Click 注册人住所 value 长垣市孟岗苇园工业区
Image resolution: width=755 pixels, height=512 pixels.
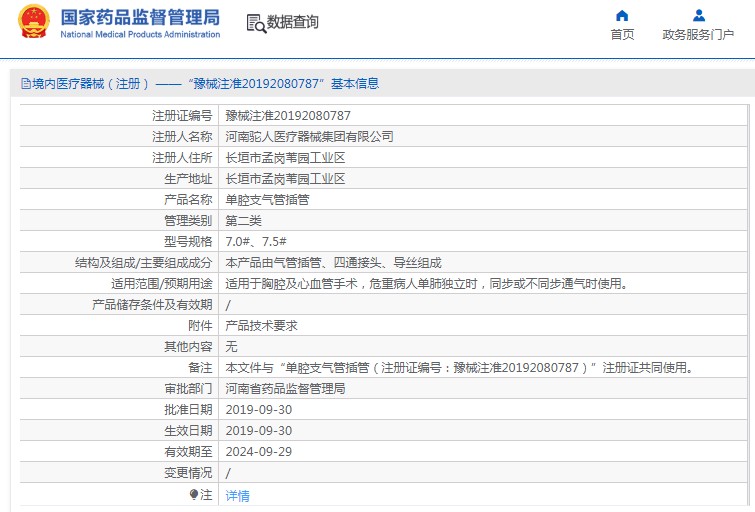click(x=285, y=158)
